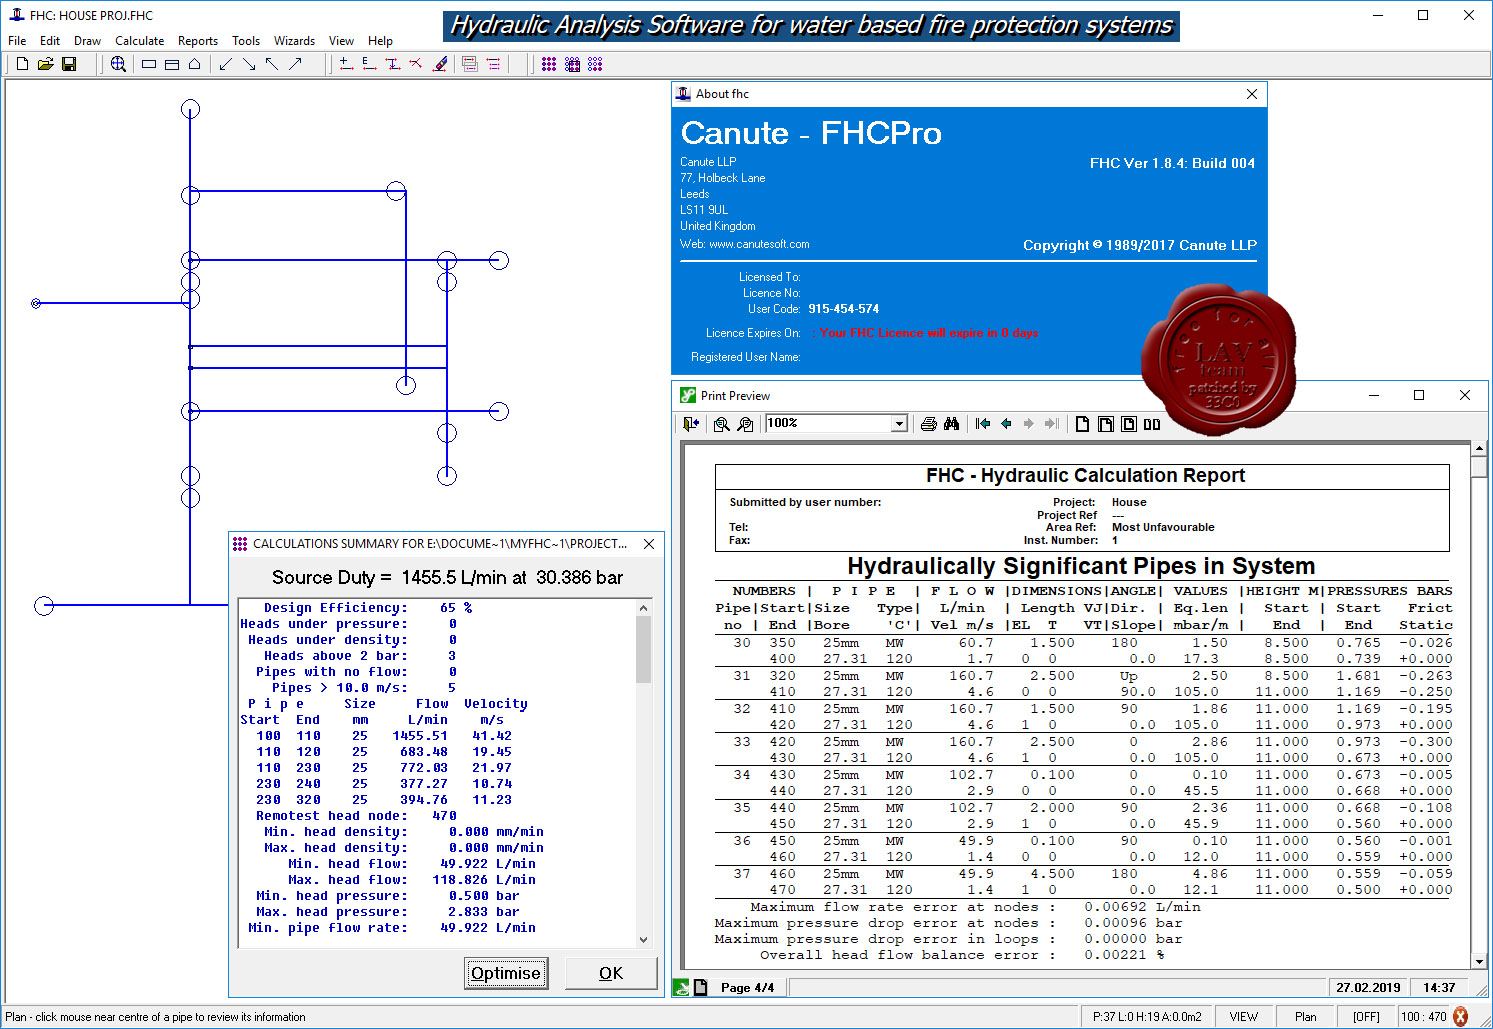The width and height of the screenshot is (1493, 1029).
Task: Open a project file with the folder icon
Action: point(45,64)
